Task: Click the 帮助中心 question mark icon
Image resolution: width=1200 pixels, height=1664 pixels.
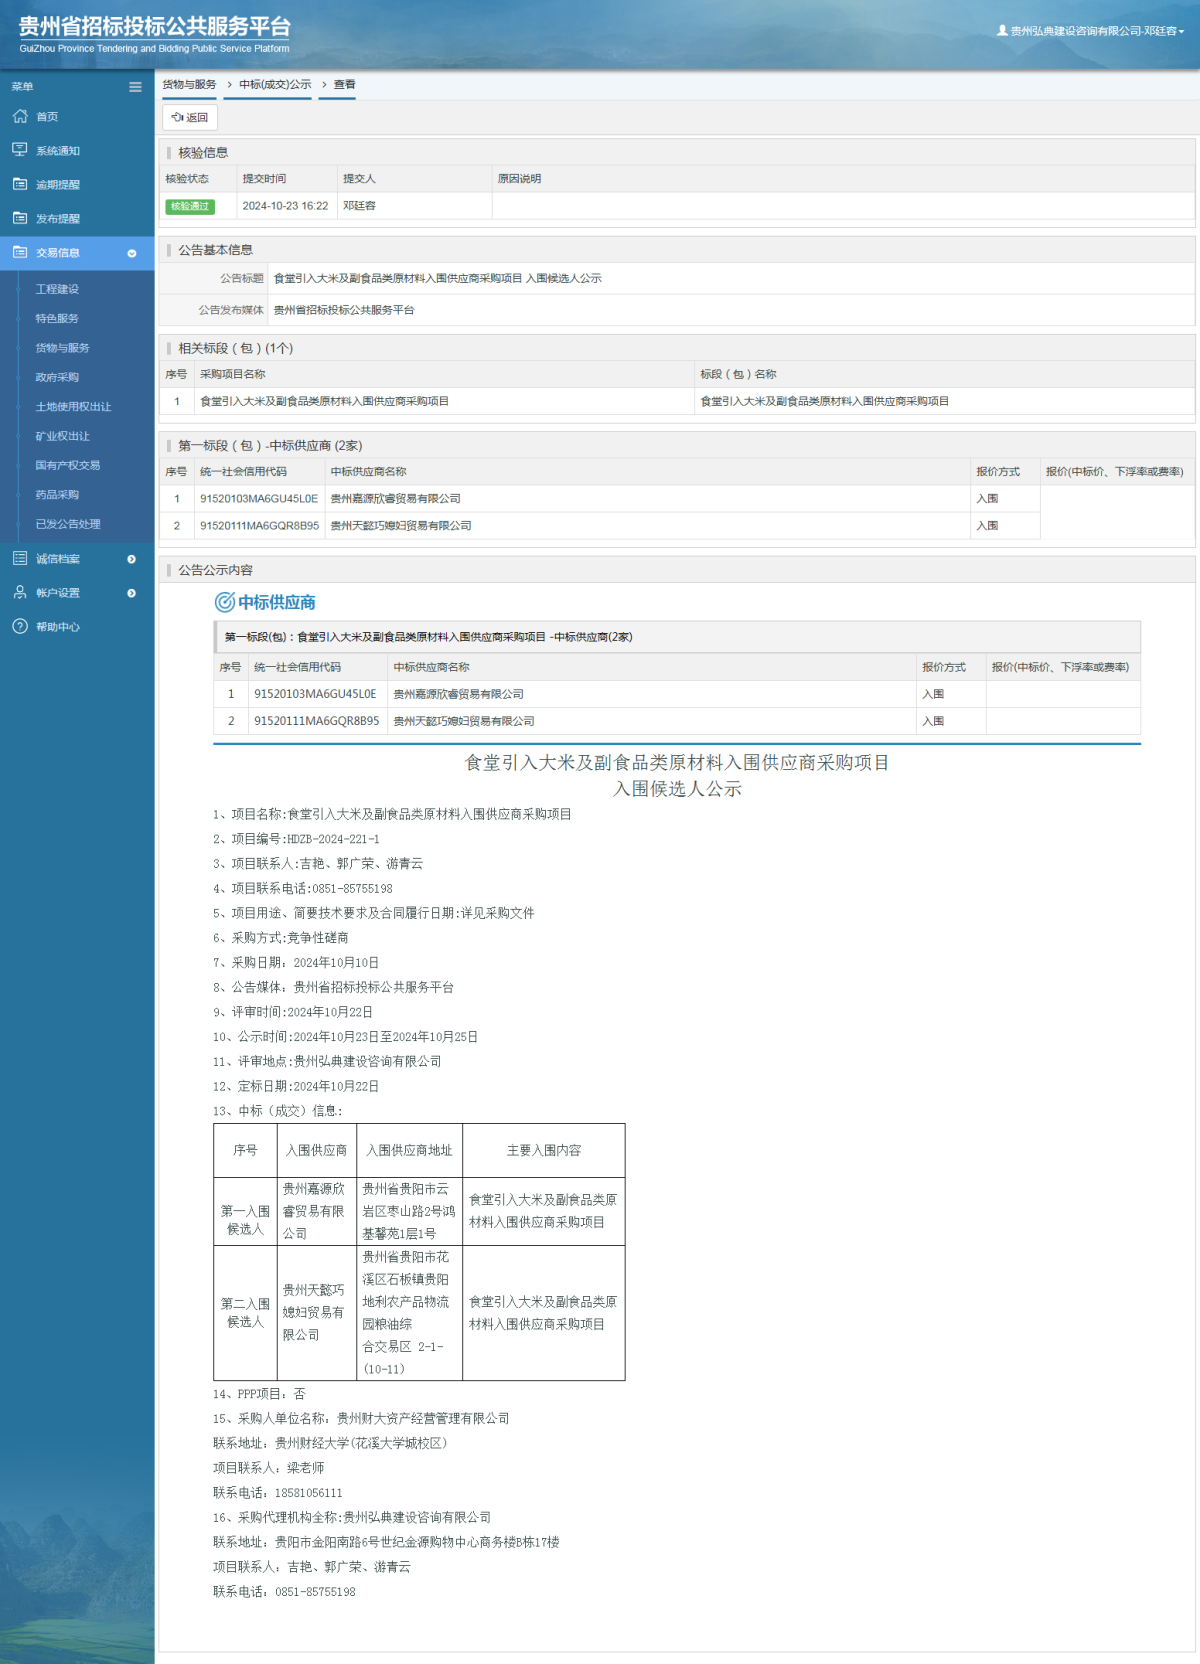Action: (x=20, y=626)
